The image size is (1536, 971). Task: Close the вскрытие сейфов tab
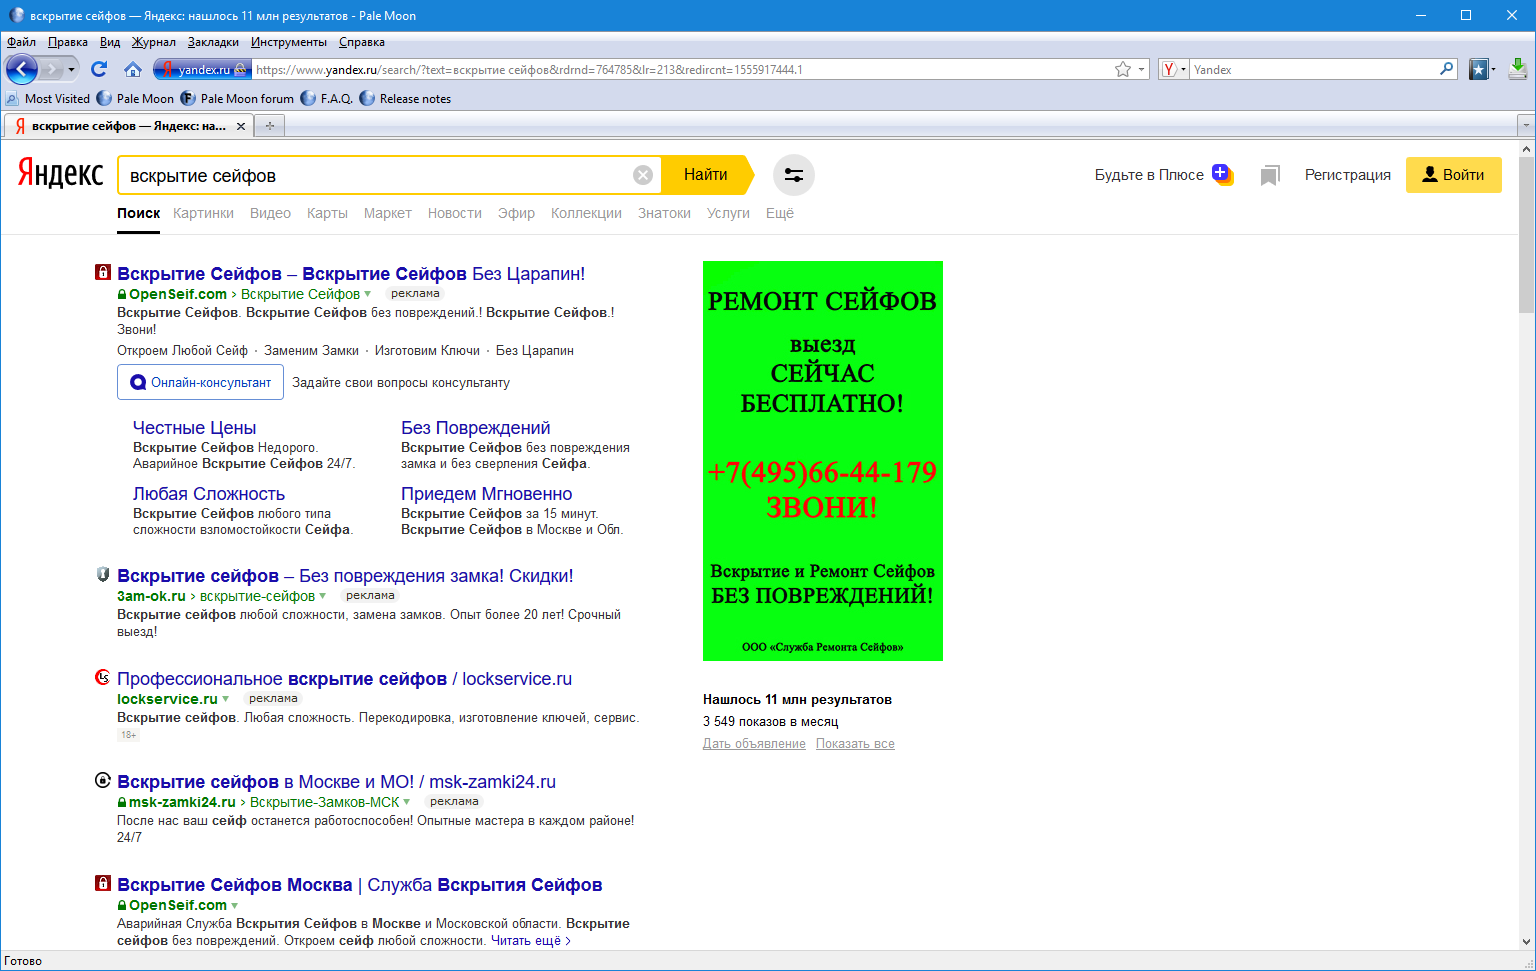click(240, 126)
